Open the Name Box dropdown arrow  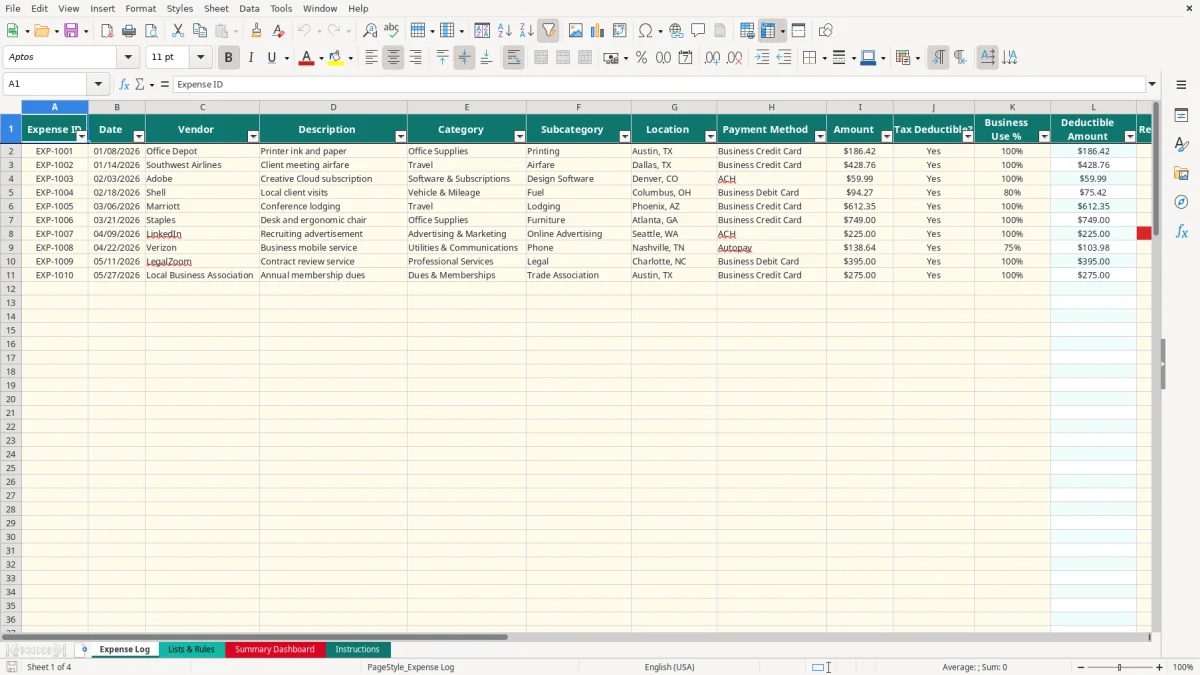pyautogui.click(x=98, y=84)
